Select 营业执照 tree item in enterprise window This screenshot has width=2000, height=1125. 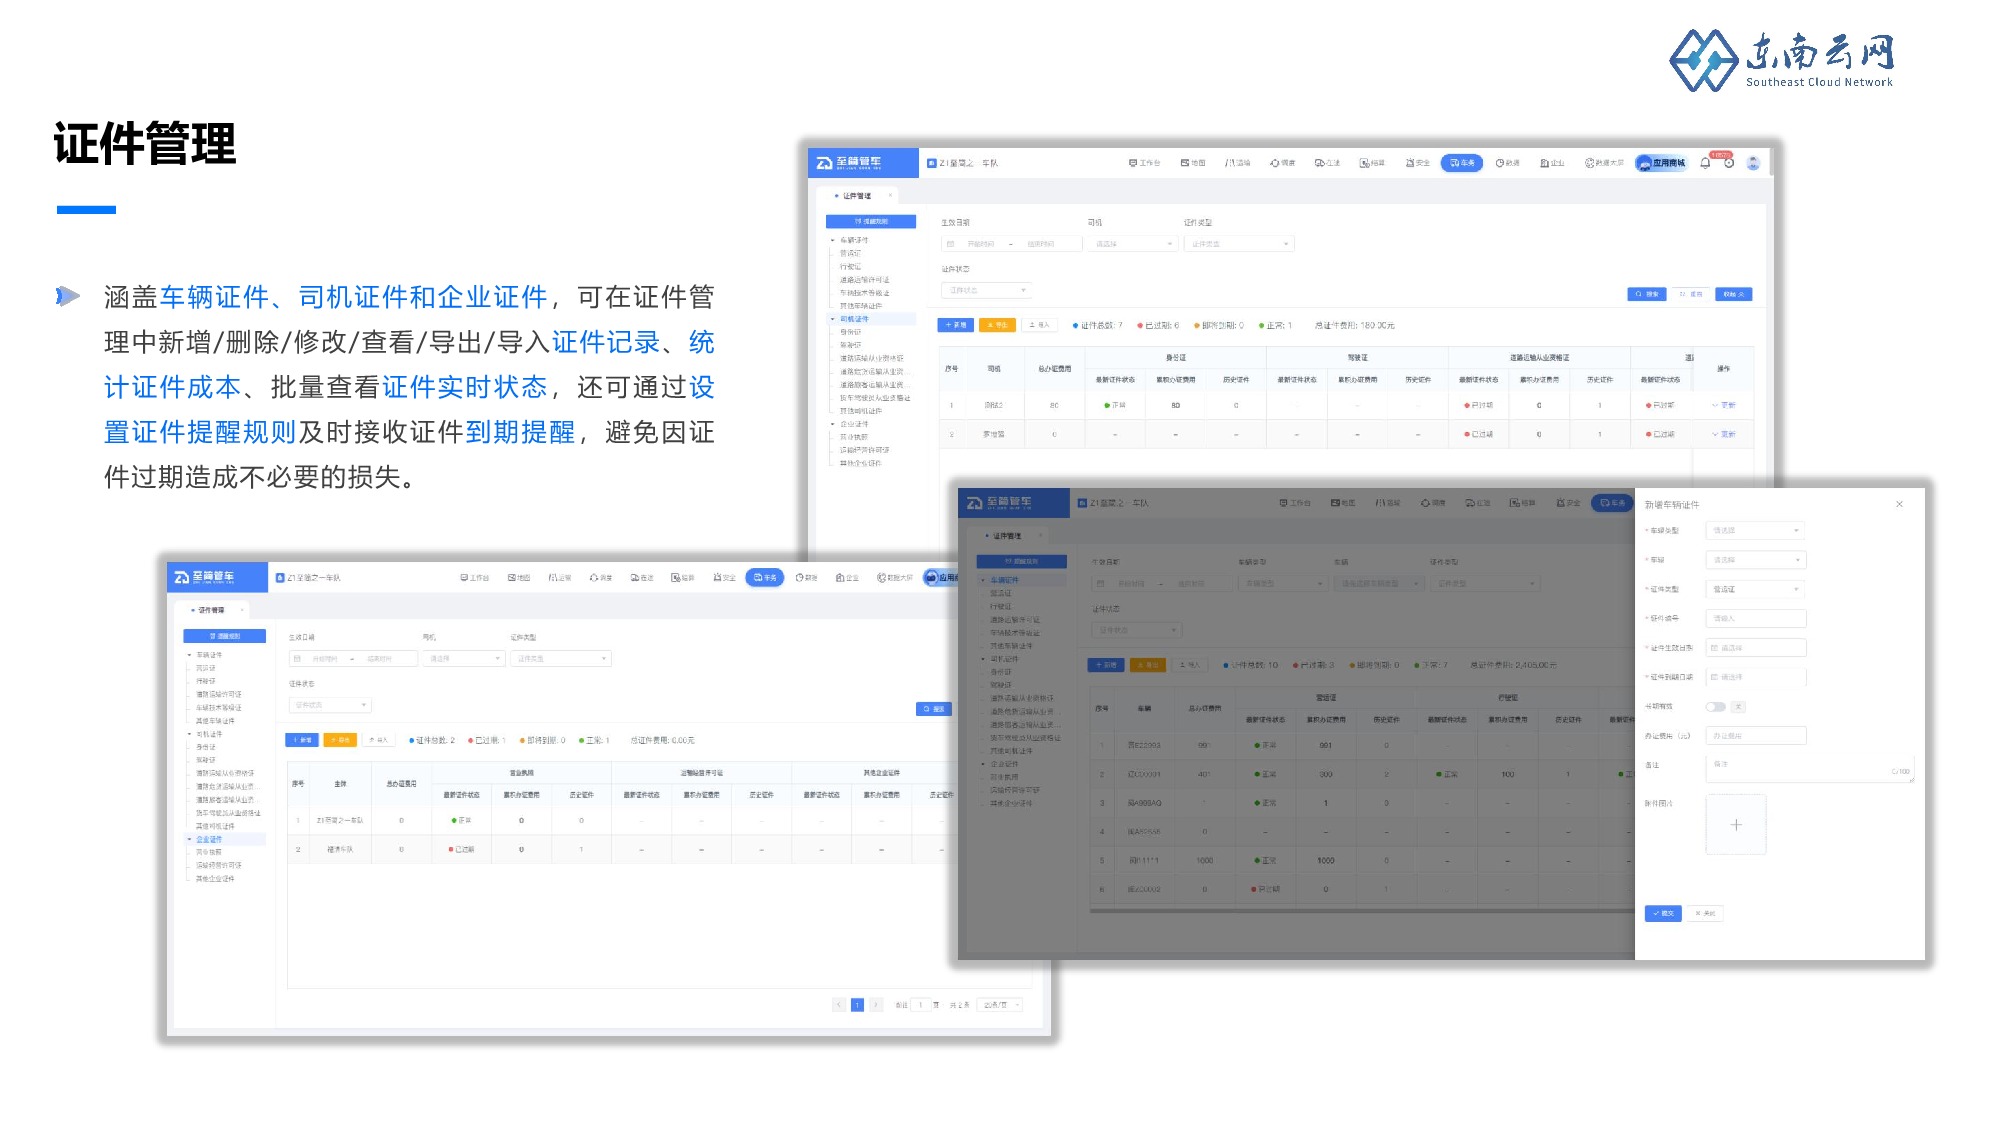pyautogui.click(x=209, y=852)
